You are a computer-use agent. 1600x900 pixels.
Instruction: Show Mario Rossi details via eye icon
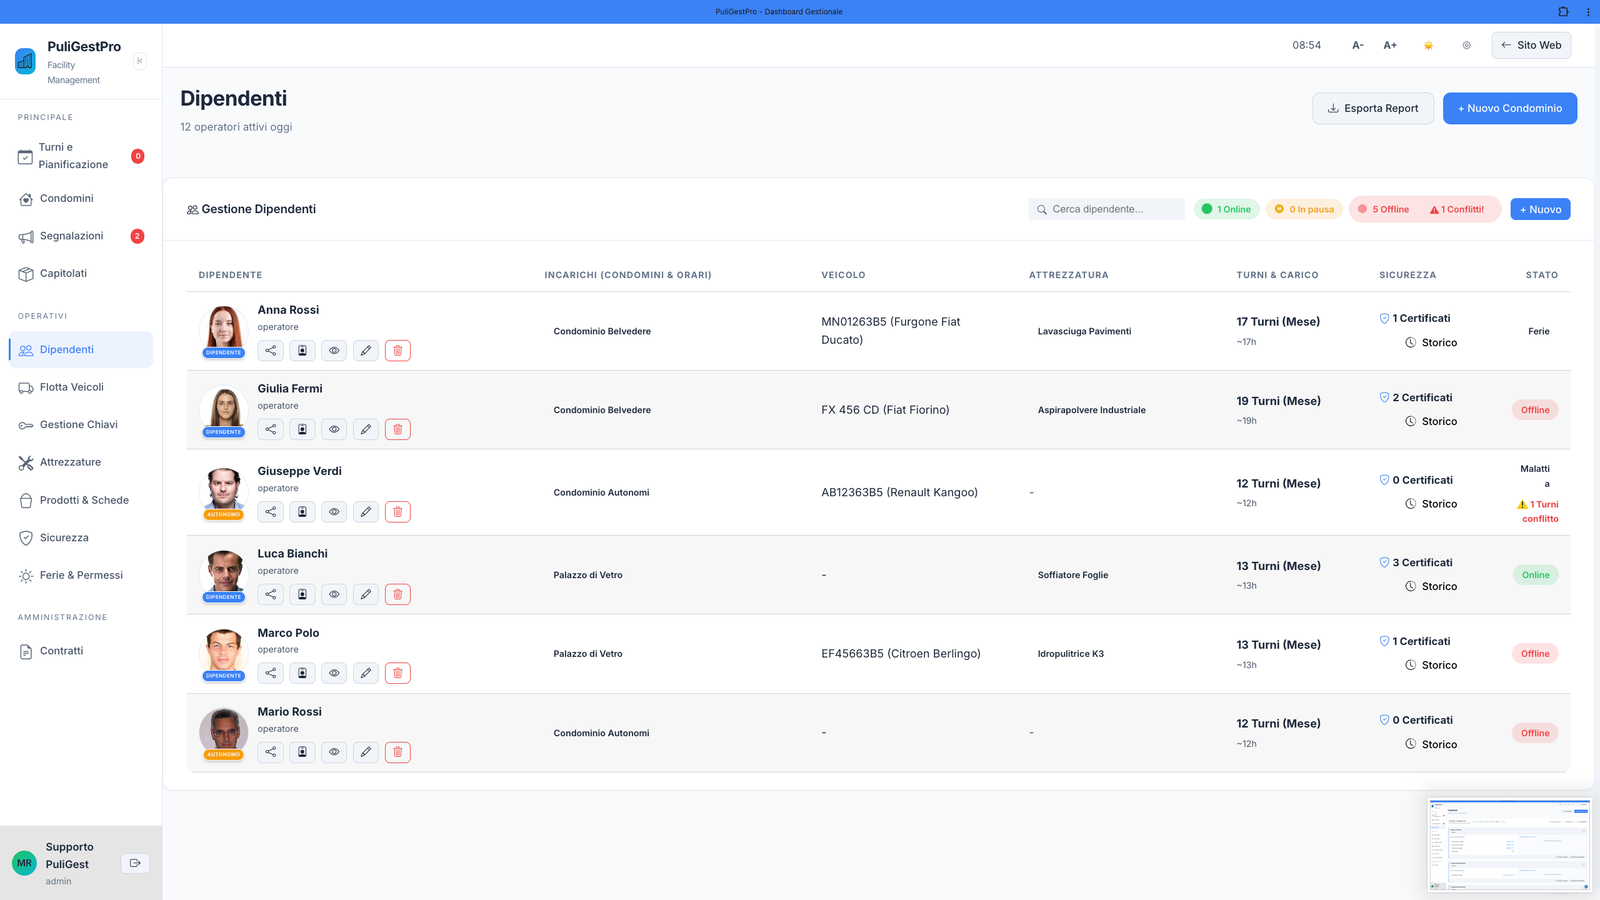pos(334,752)
